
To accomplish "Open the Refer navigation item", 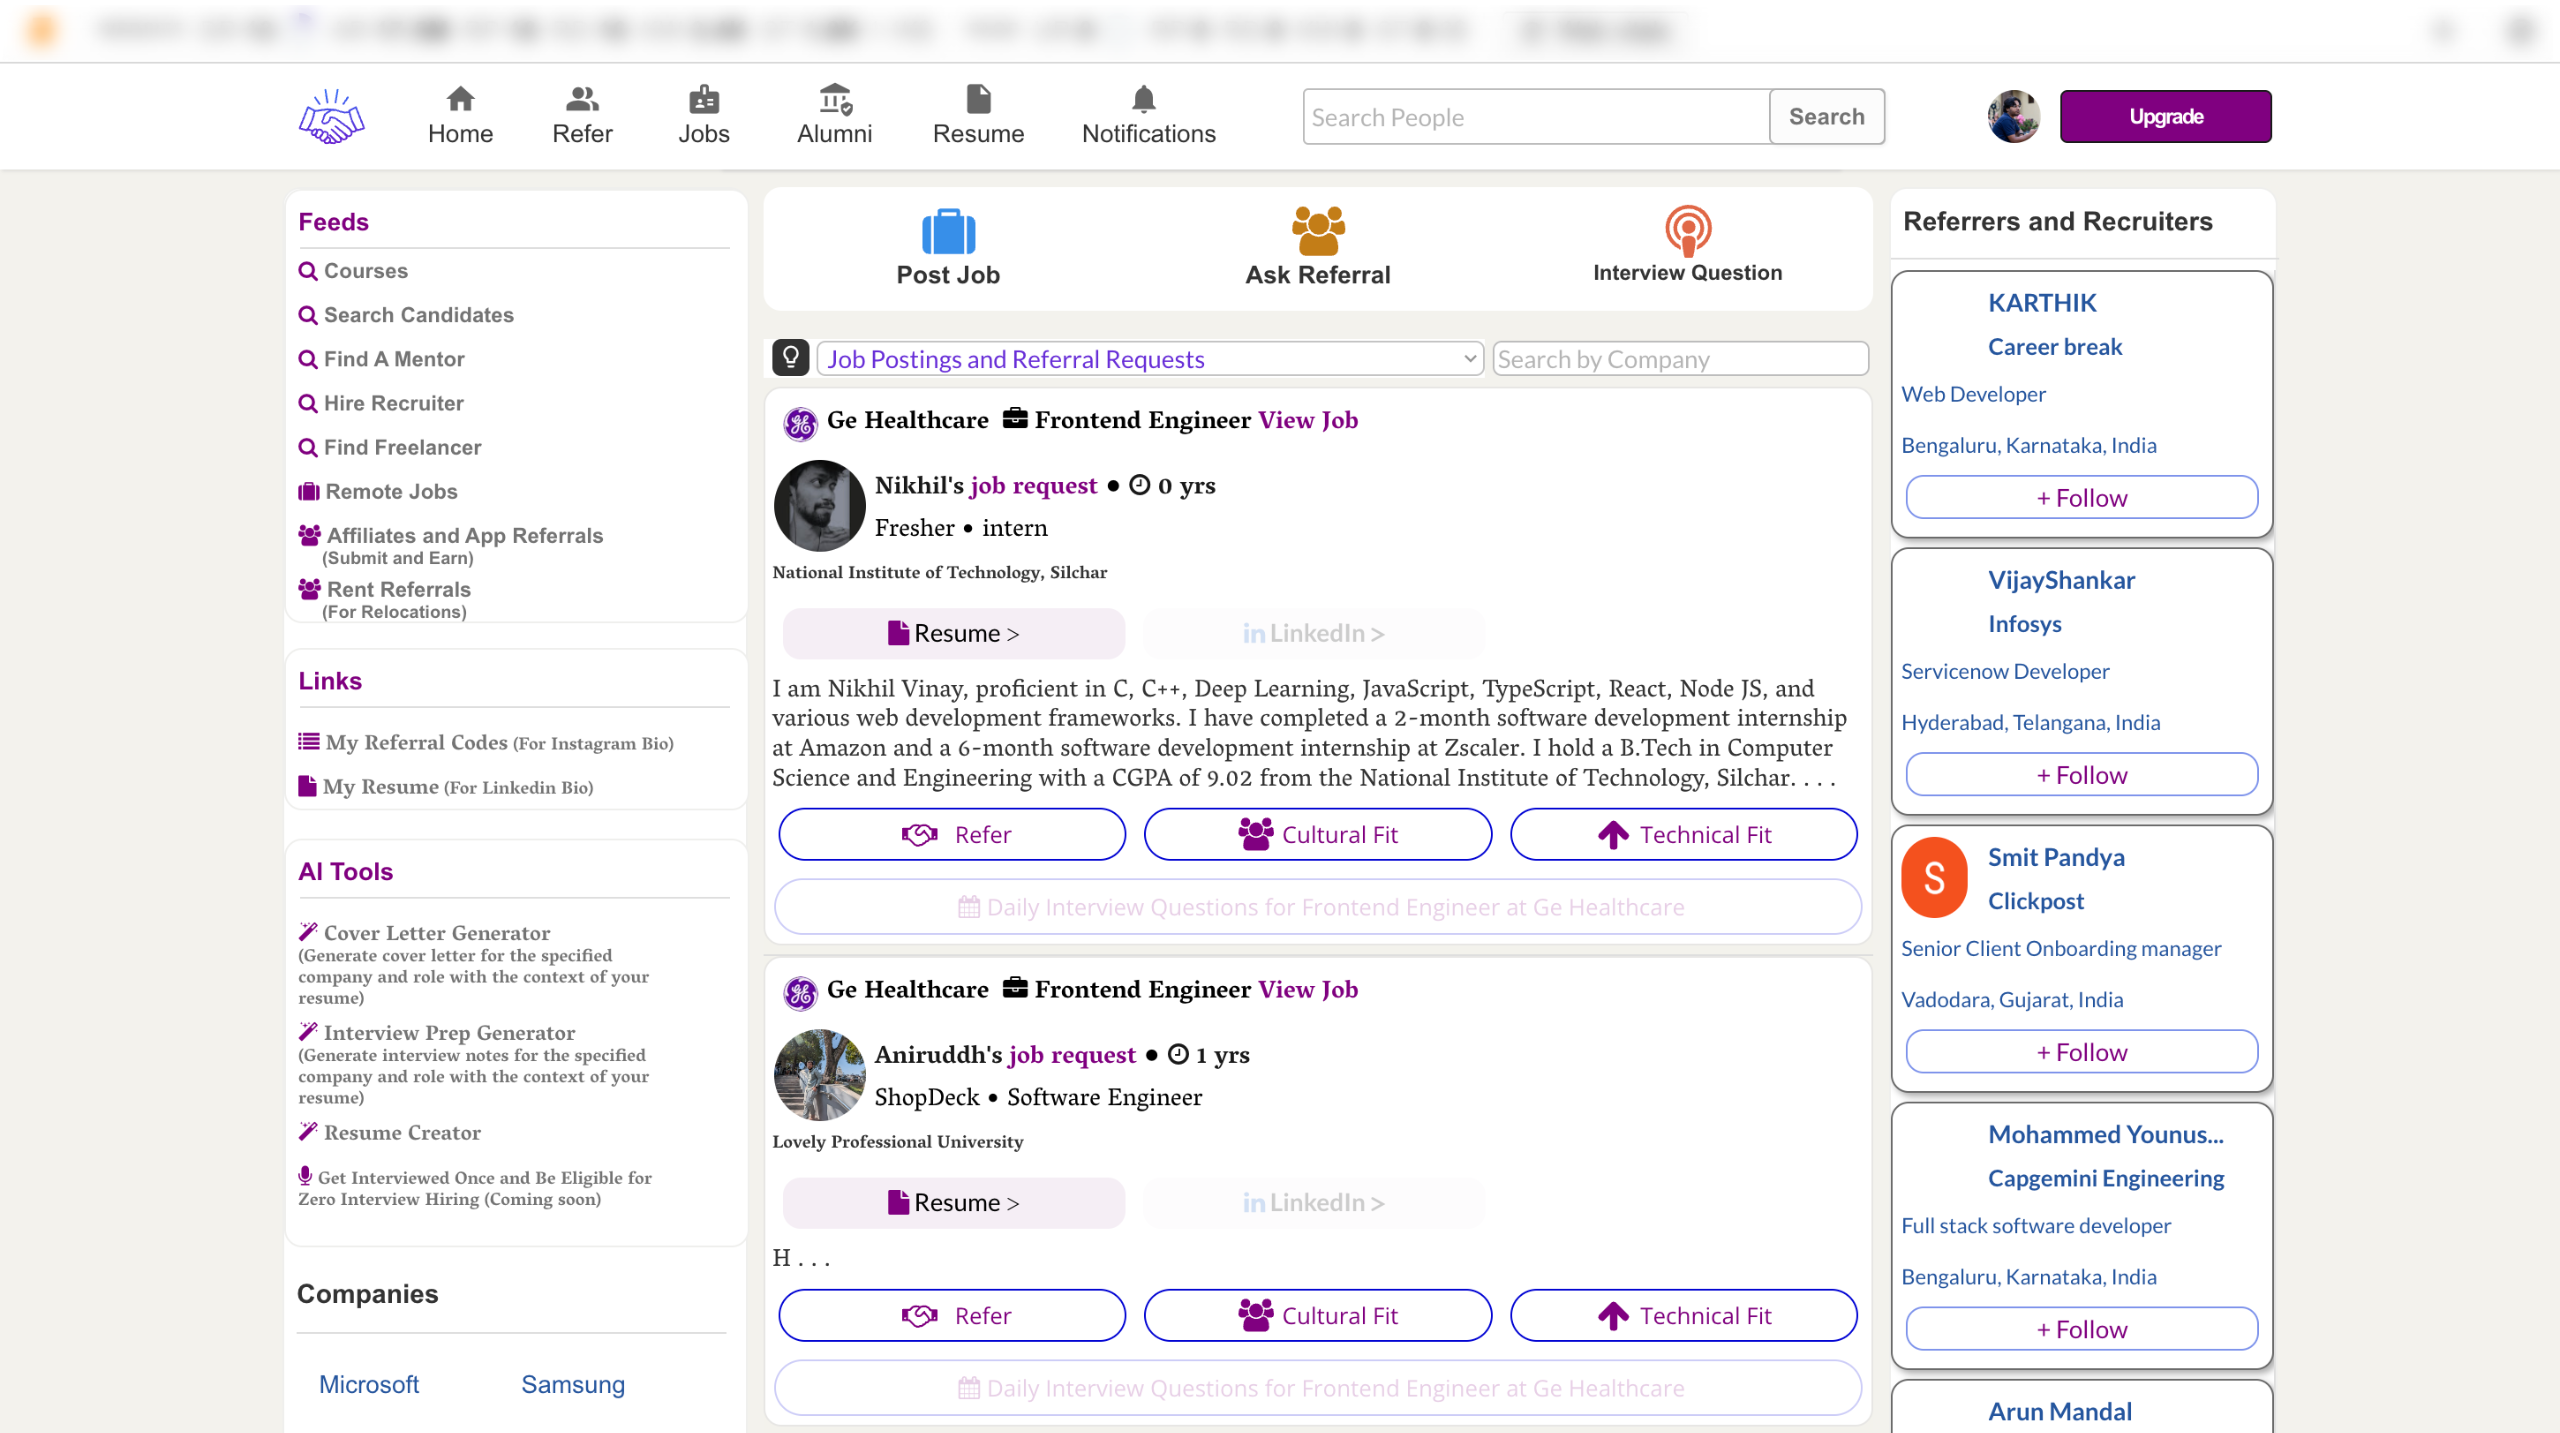I will [x=582, y=116].
